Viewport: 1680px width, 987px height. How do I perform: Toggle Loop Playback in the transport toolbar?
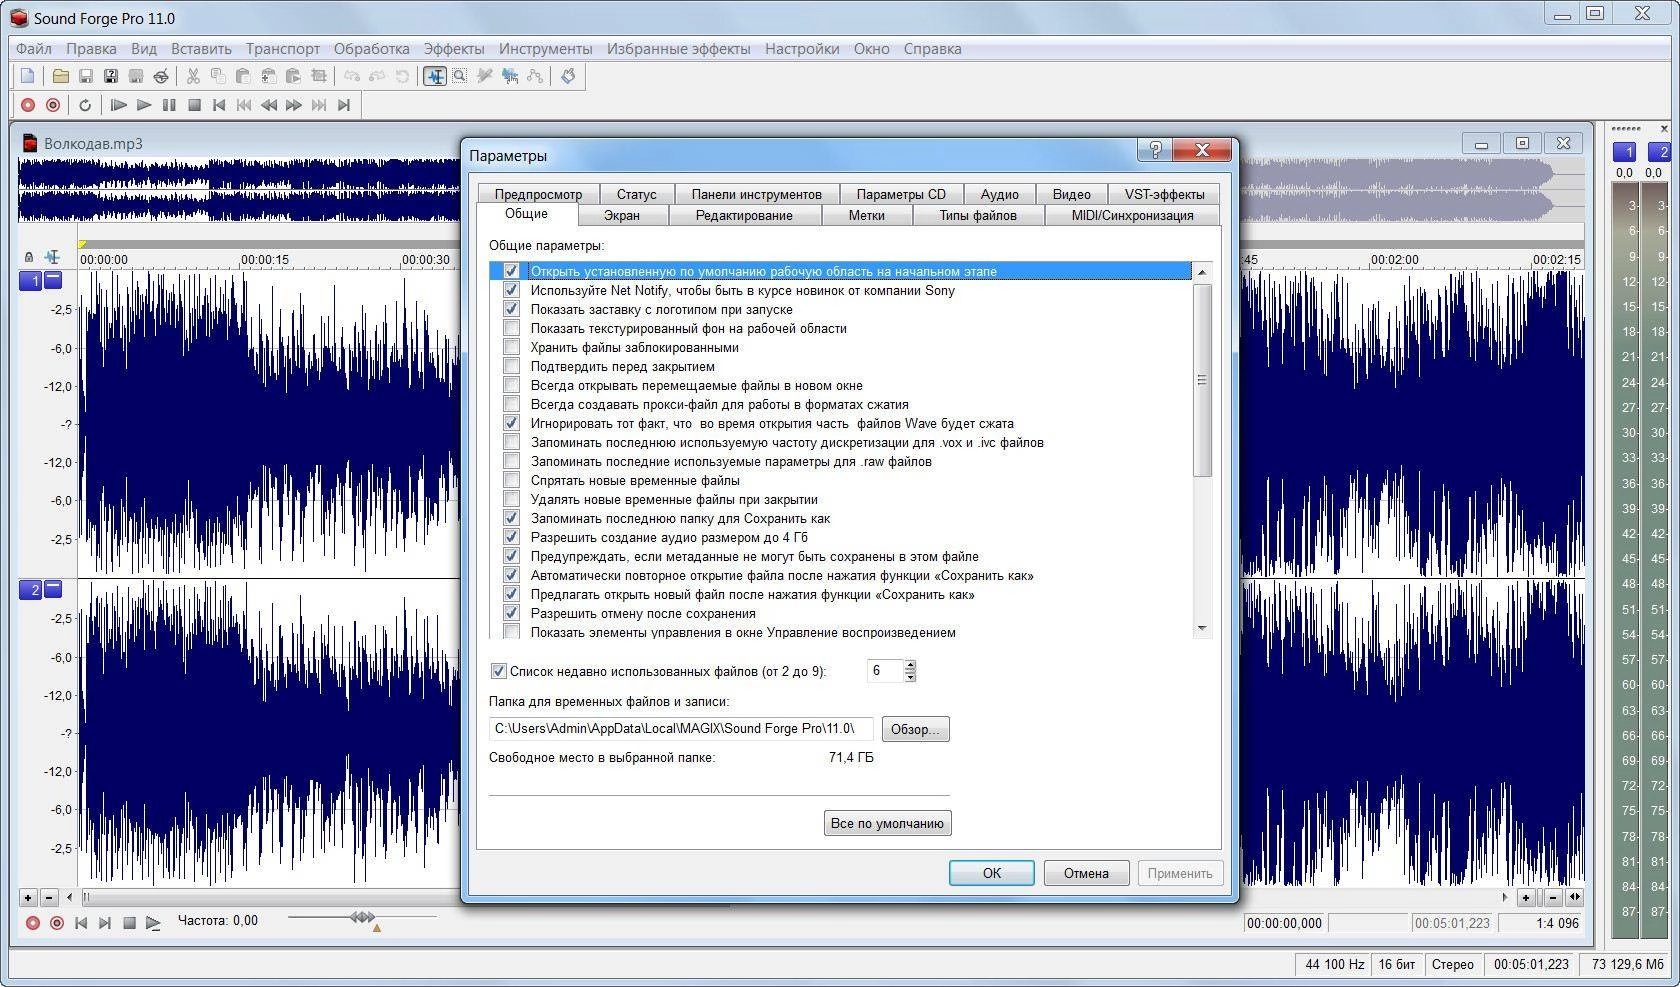(x=86, y=105)
